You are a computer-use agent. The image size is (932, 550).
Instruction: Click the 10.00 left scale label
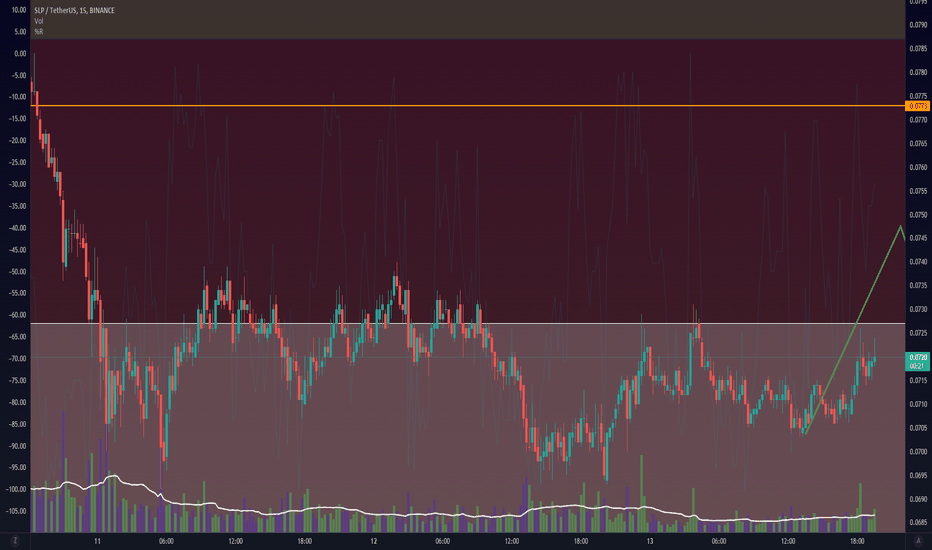tap(19, 10)
